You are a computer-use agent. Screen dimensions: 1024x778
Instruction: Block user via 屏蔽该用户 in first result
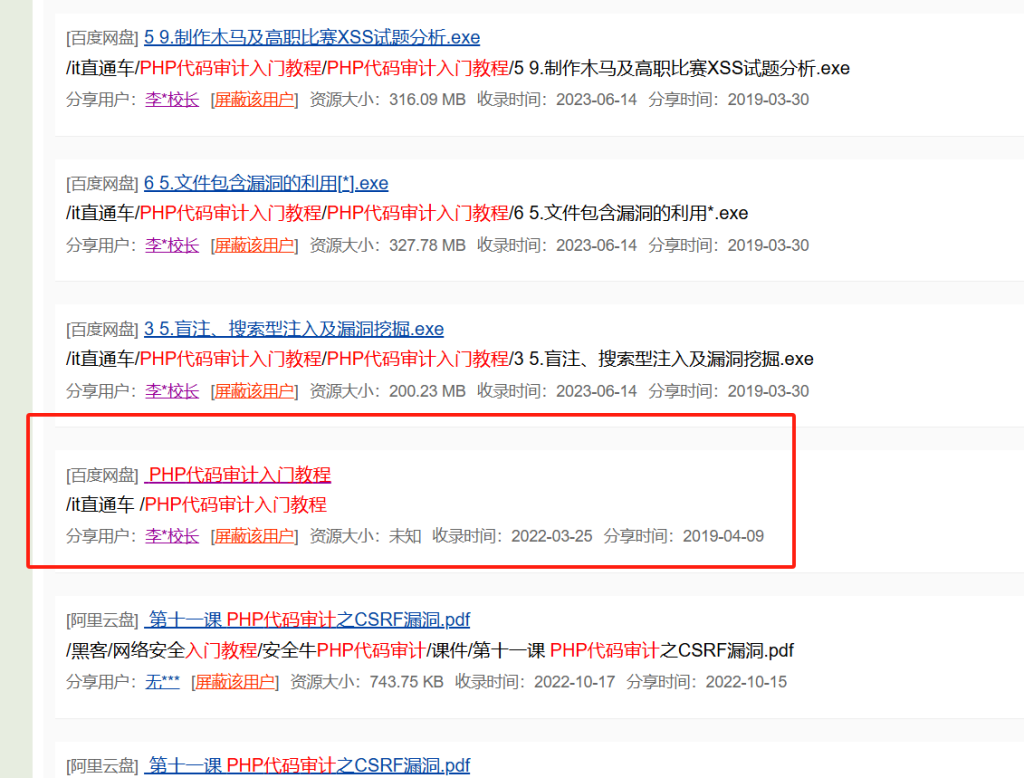(x=254, y=101)
